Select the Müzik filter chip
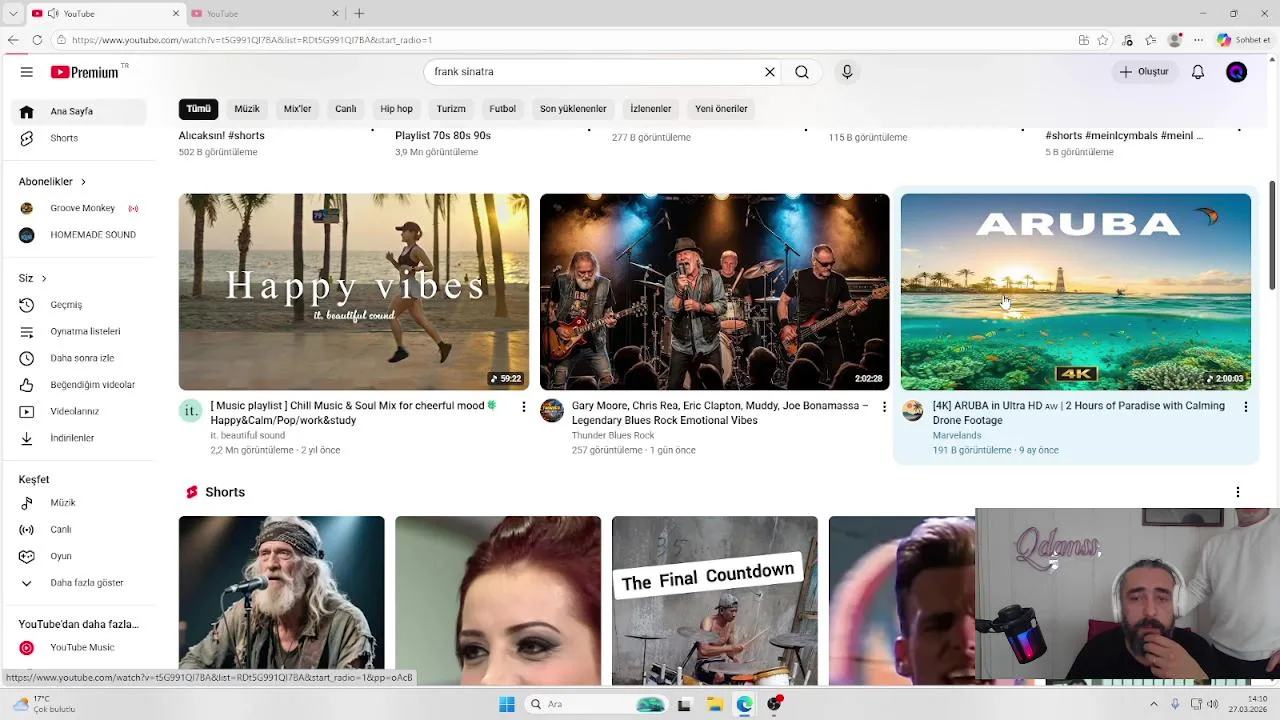The width and height of the screenshot is (1280, 720). (247, 109)
